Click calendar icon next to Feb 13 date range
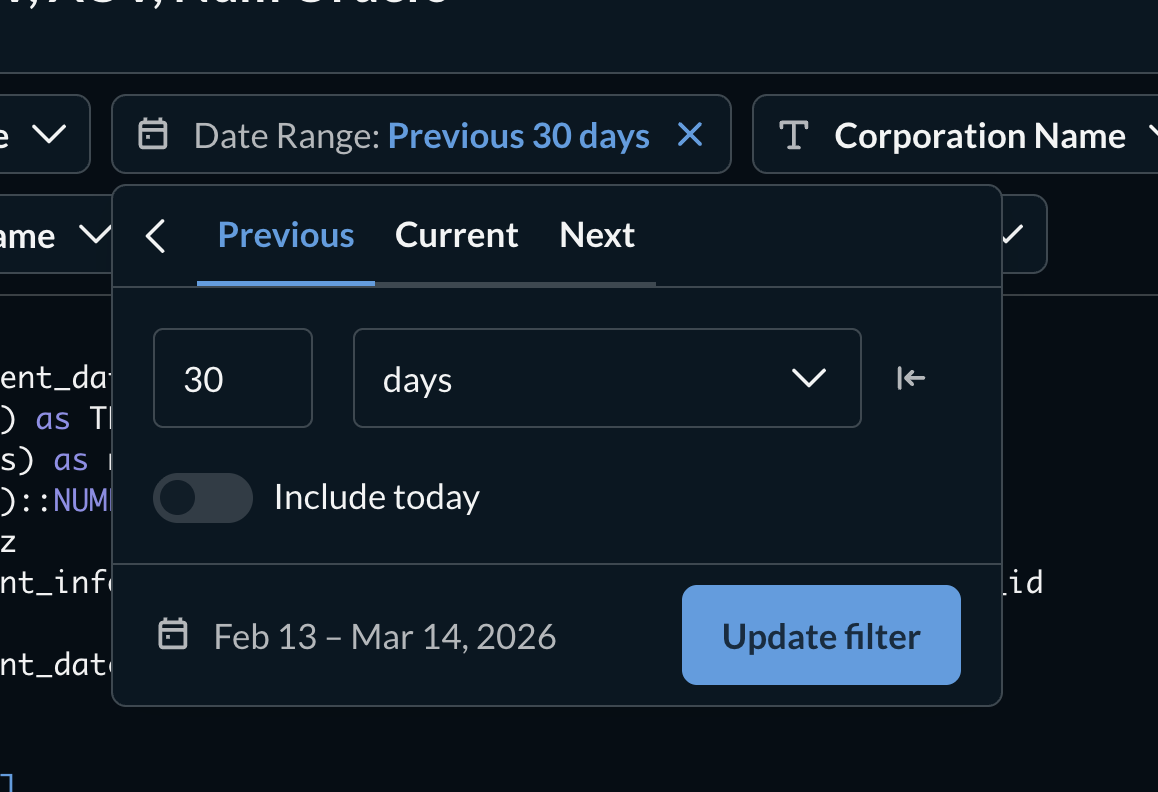This screenshot has height=792, width=1158. click(x=174, y=635)
